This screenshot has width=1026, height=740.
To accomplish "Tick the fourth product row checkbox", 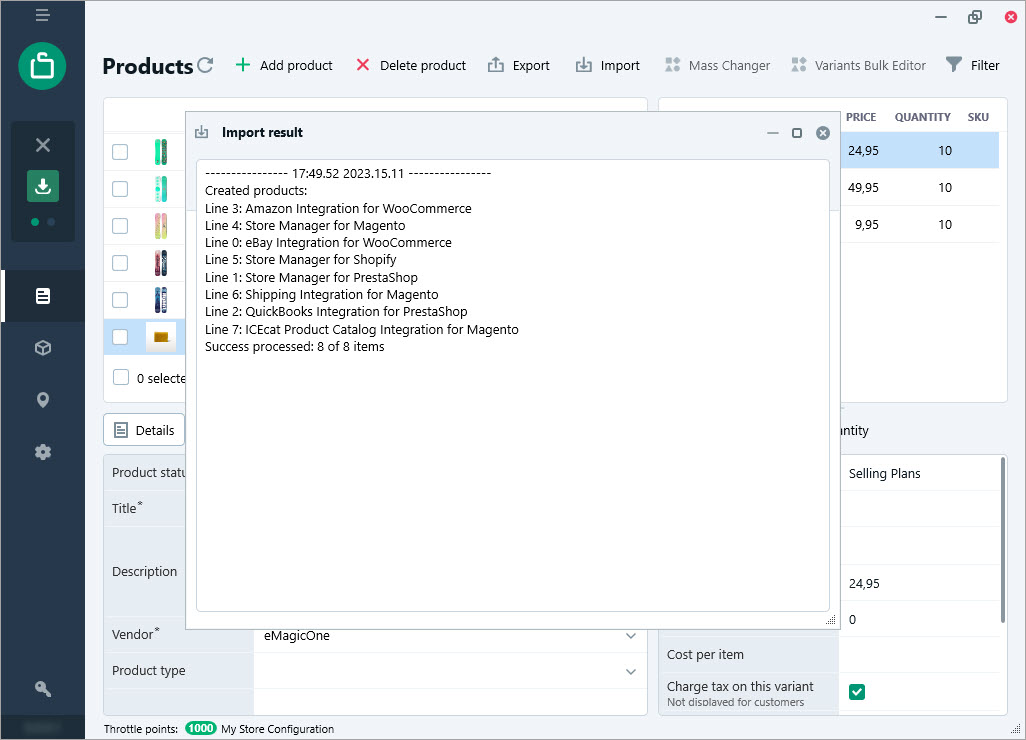I will coord(120,263).
